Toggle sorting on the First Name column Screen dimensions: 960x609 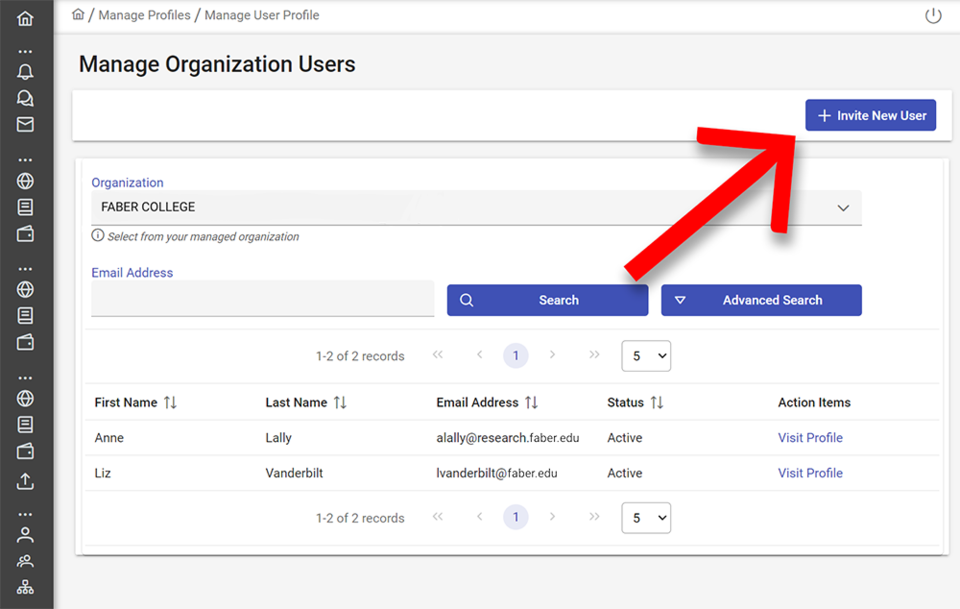pos(168,402)
